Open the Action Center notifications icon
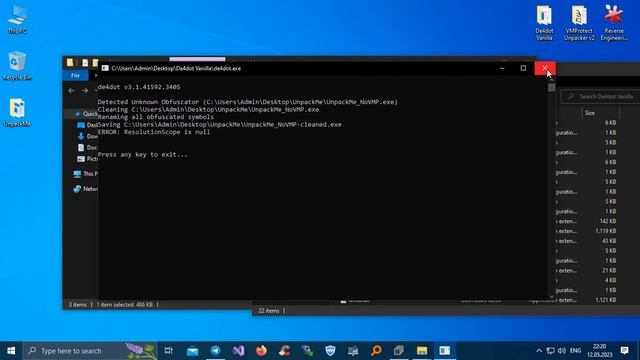The height and width of the screenshot is (360, 640). pyautogui.click(x=624, y=351)
